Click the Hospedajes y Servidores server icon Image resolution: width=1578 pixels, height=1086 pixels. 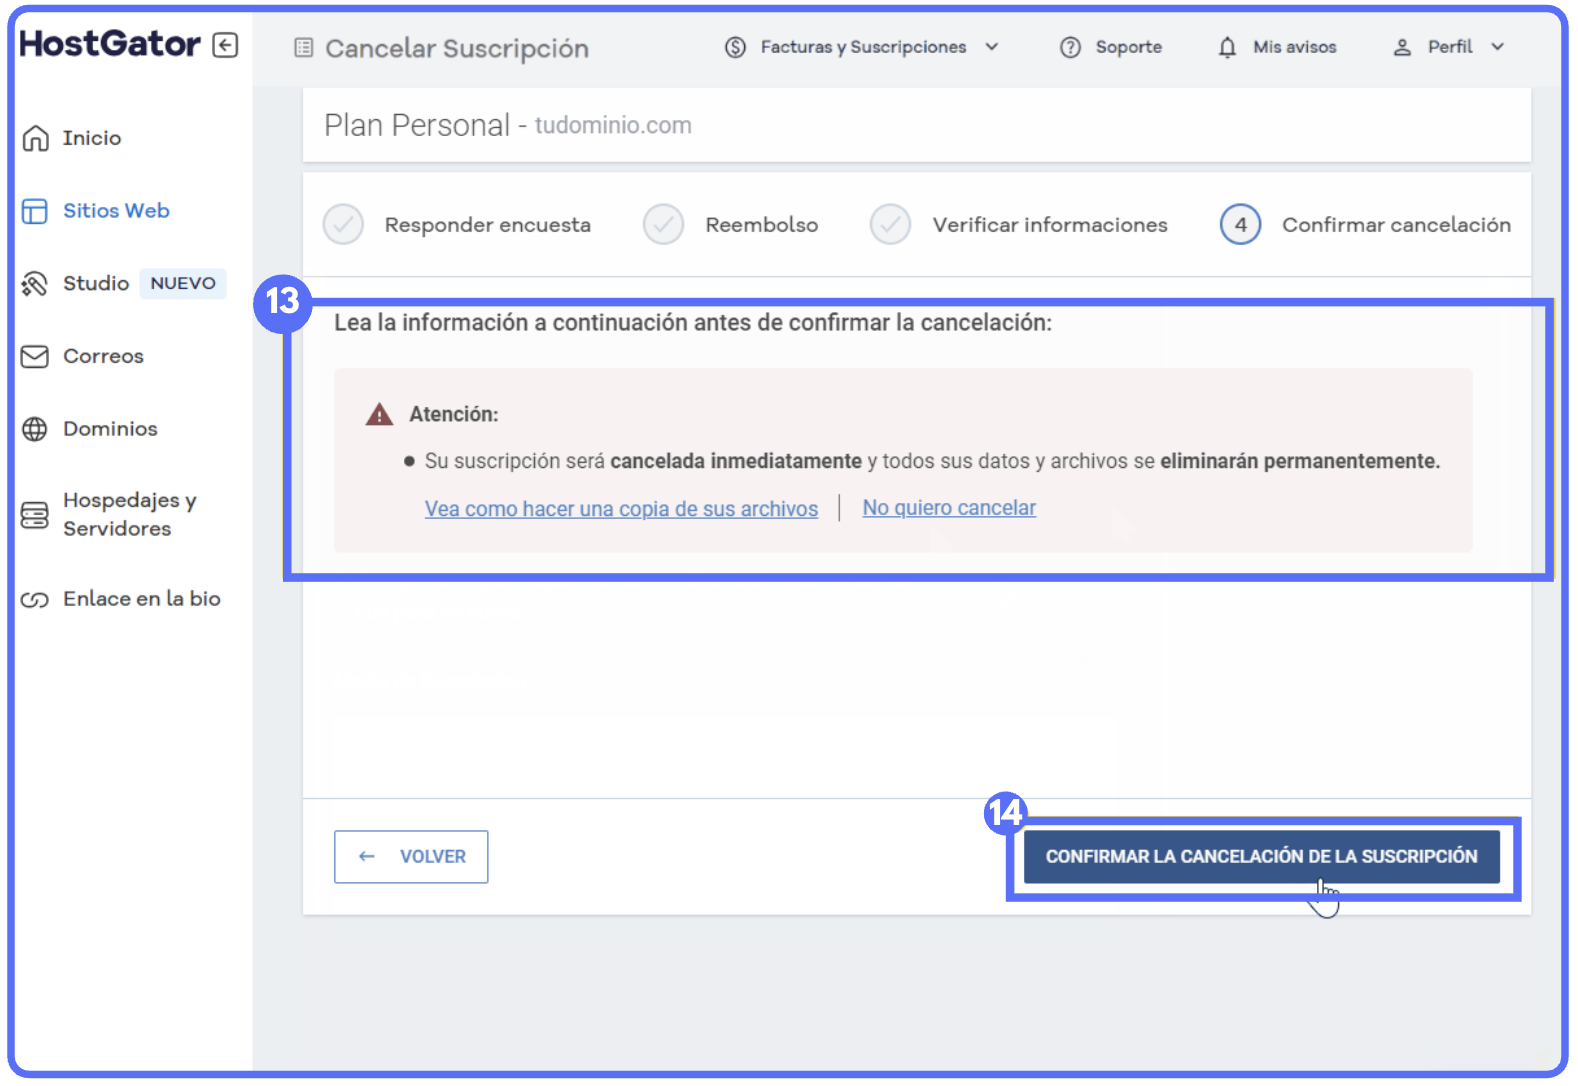[x=35, y=515]
